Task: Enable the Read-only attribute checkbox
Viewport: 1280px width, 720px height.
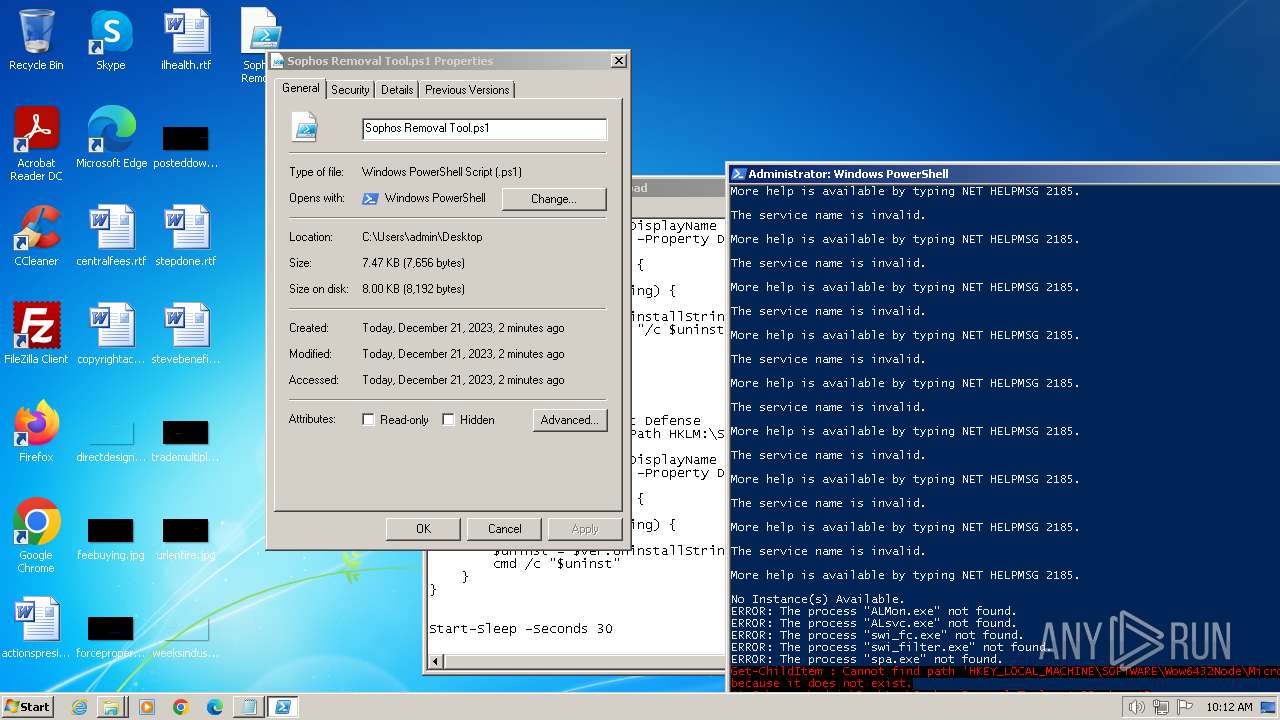Action: (x=369, y=420)
